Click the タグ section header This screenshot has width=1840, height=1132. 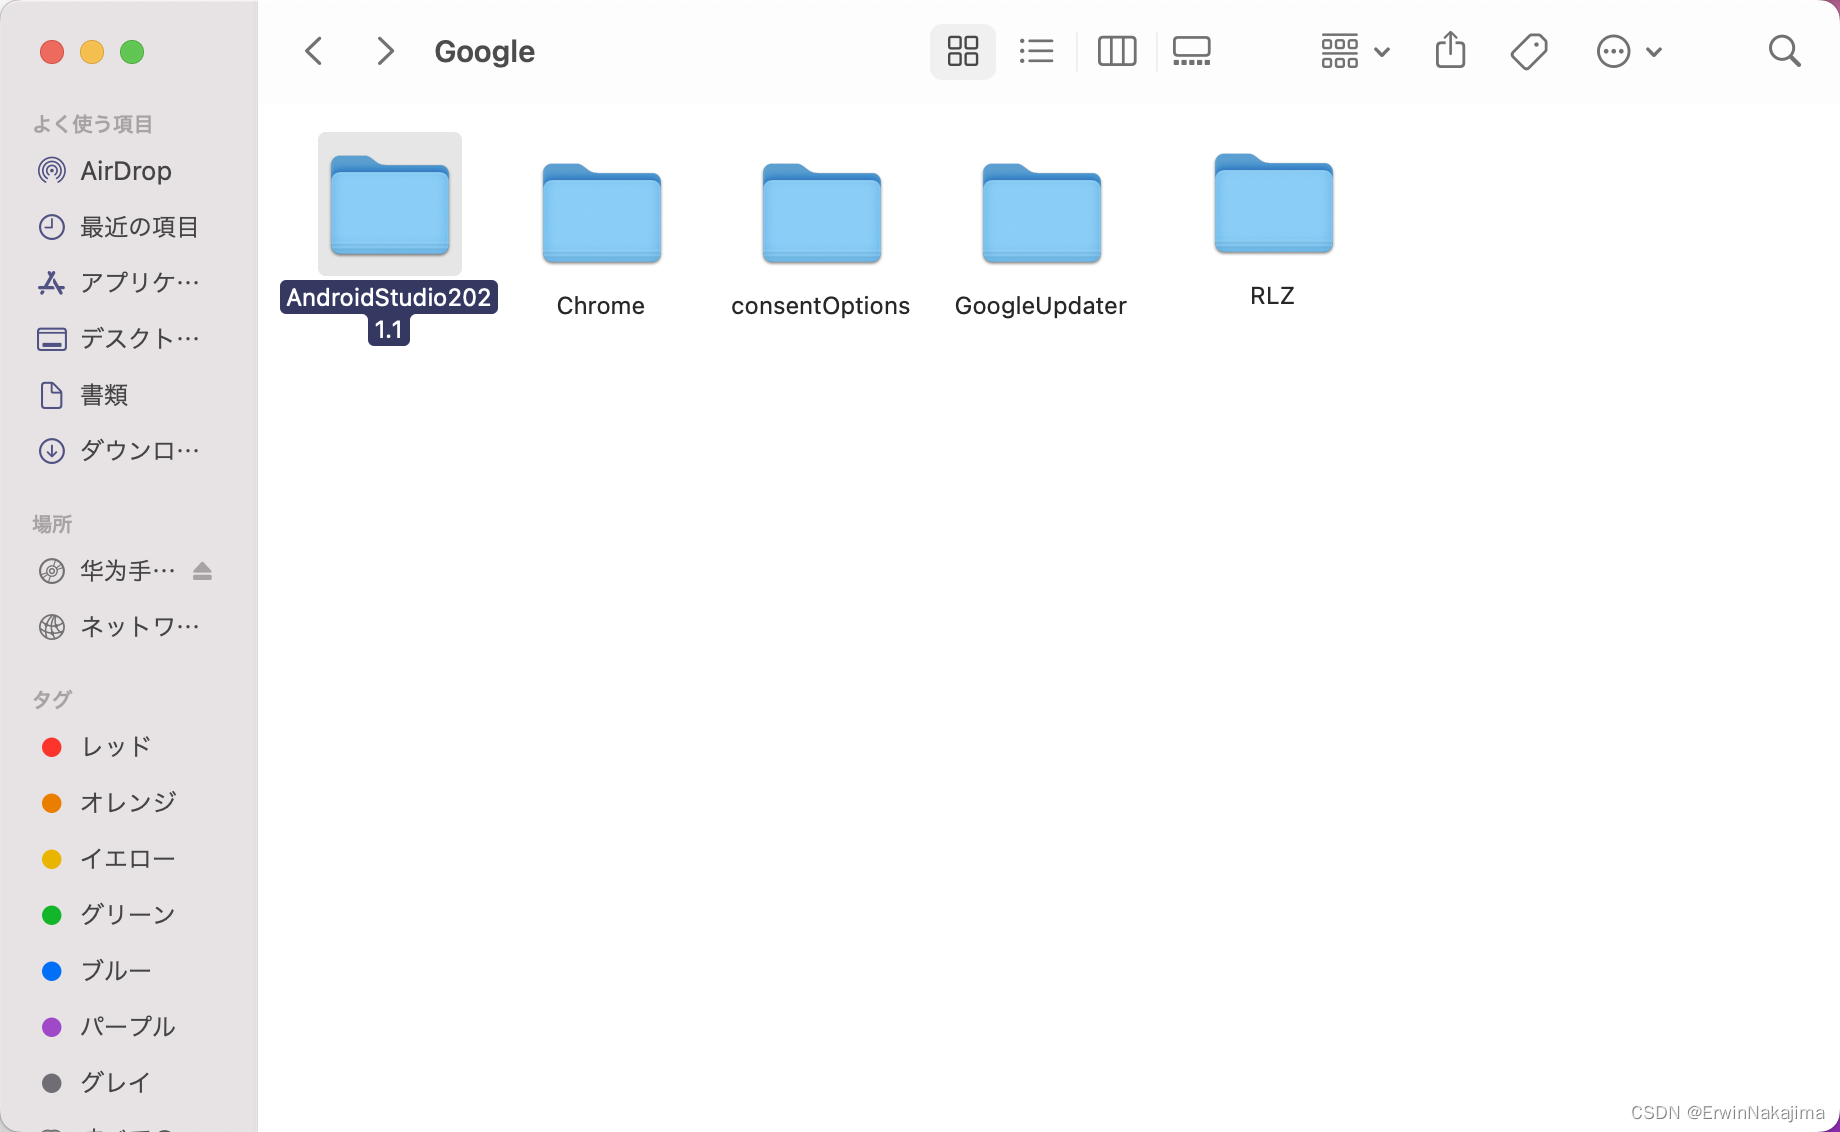[x=52, y=699]
